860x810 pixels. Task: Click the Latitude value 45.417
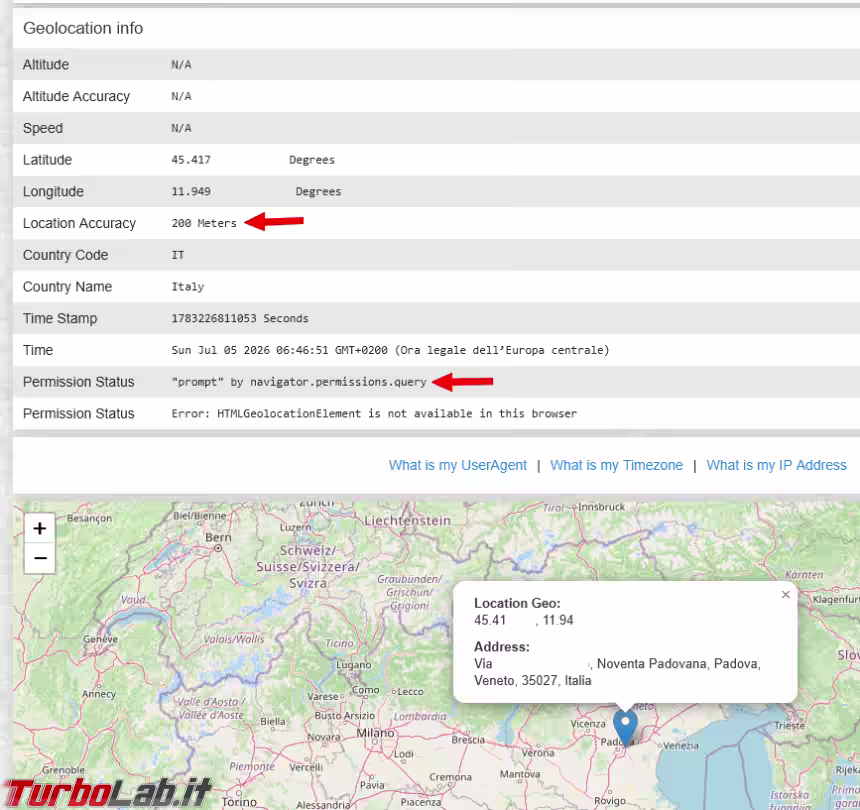click(x=191, y=160)
